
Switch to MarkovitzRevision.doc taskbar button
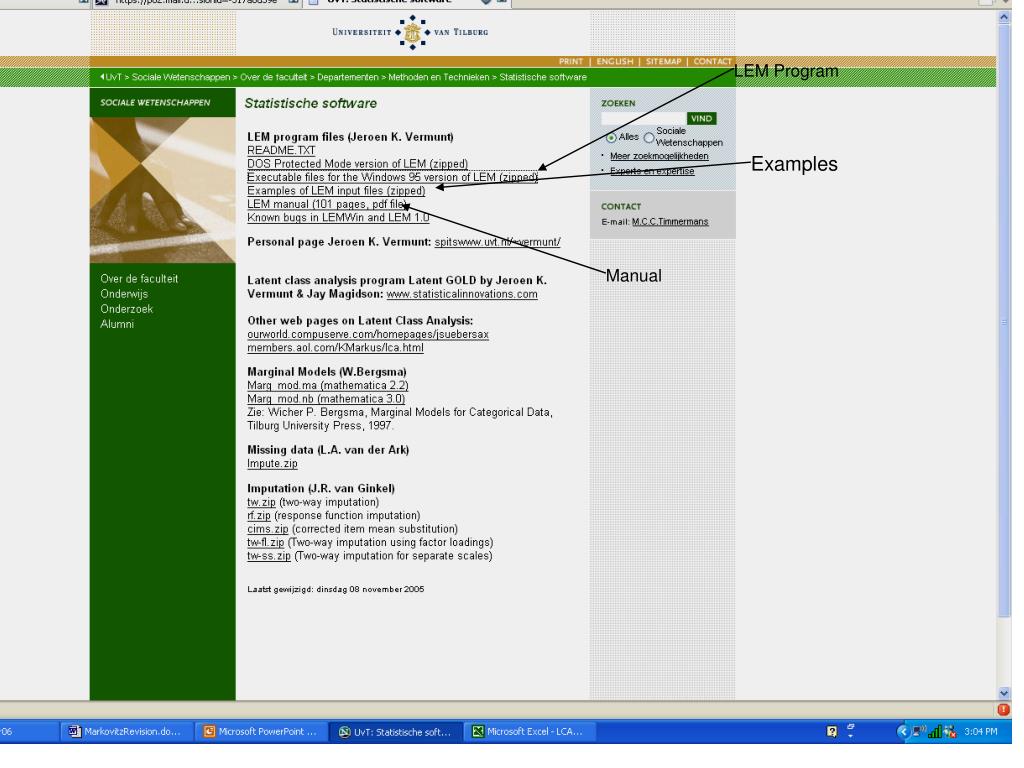pyautogui.click(x=125, y=731)
